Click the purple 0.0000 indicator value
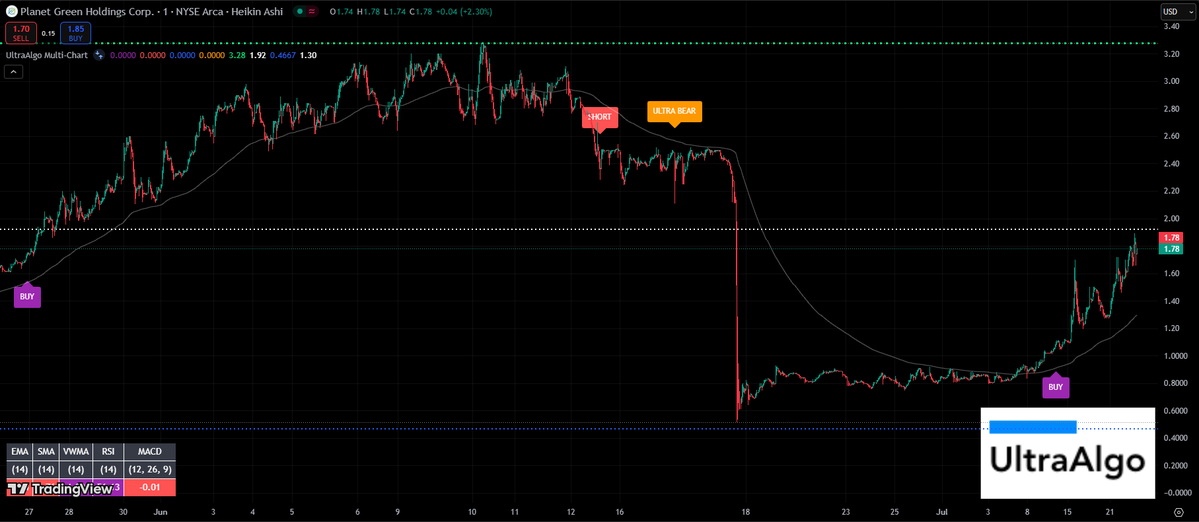 [122, 55]
